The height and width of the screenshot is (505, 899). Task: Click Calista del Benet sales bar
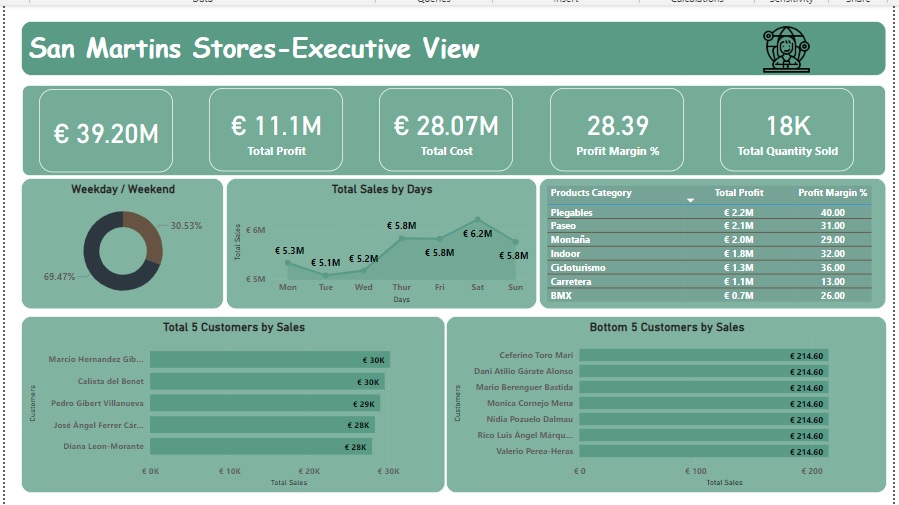267,382
